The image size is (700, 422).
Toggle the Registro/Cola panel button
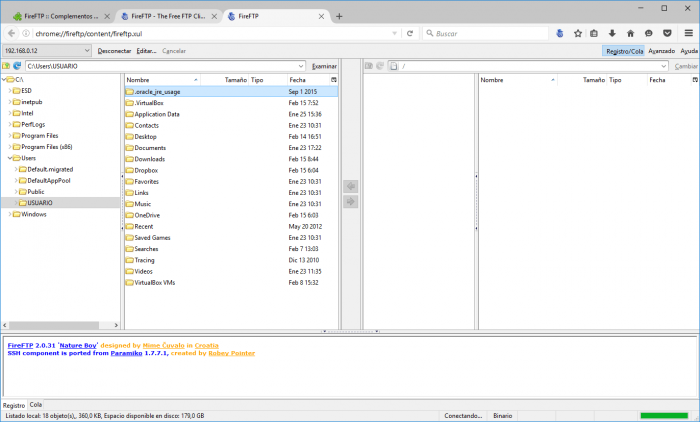pos(624,51)
